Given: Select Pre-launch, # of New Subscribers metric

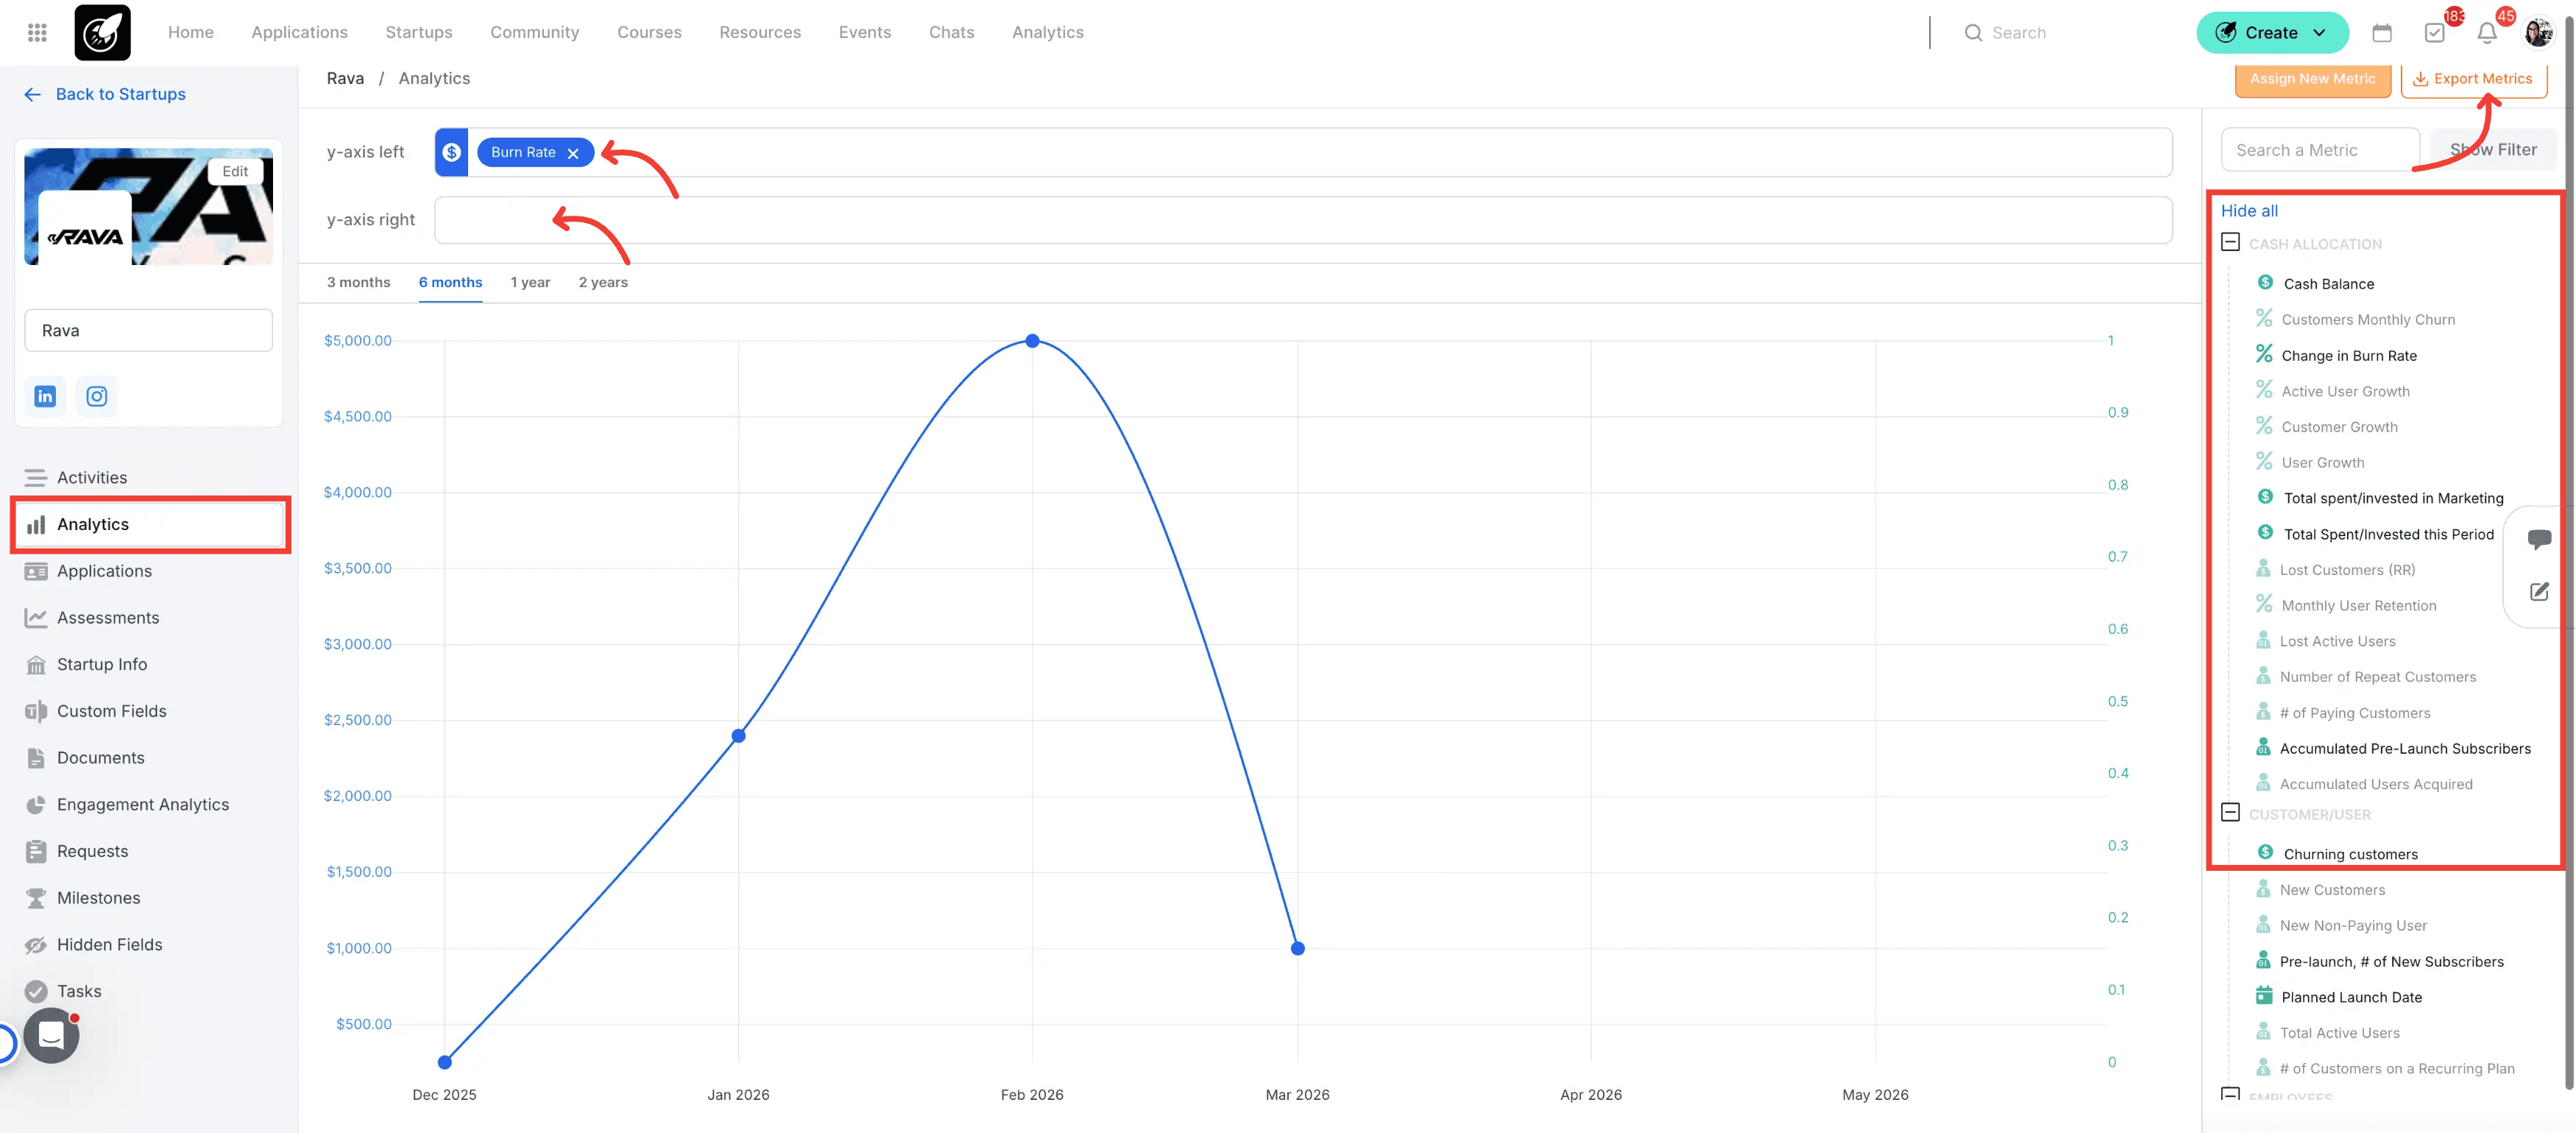Looking at the screenshot, I should (2391, 961).
